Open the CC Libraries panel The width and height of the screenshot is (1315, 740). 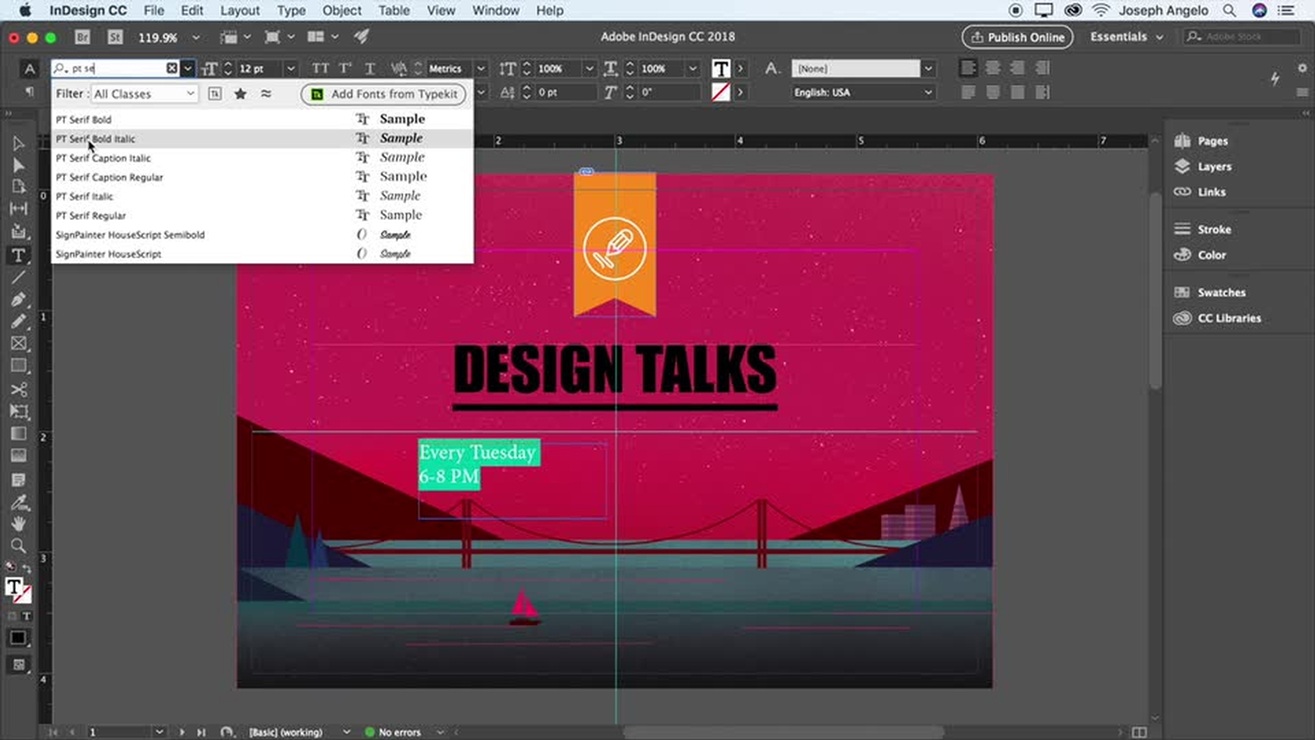pyautogui.click(x=1228, y=318)
